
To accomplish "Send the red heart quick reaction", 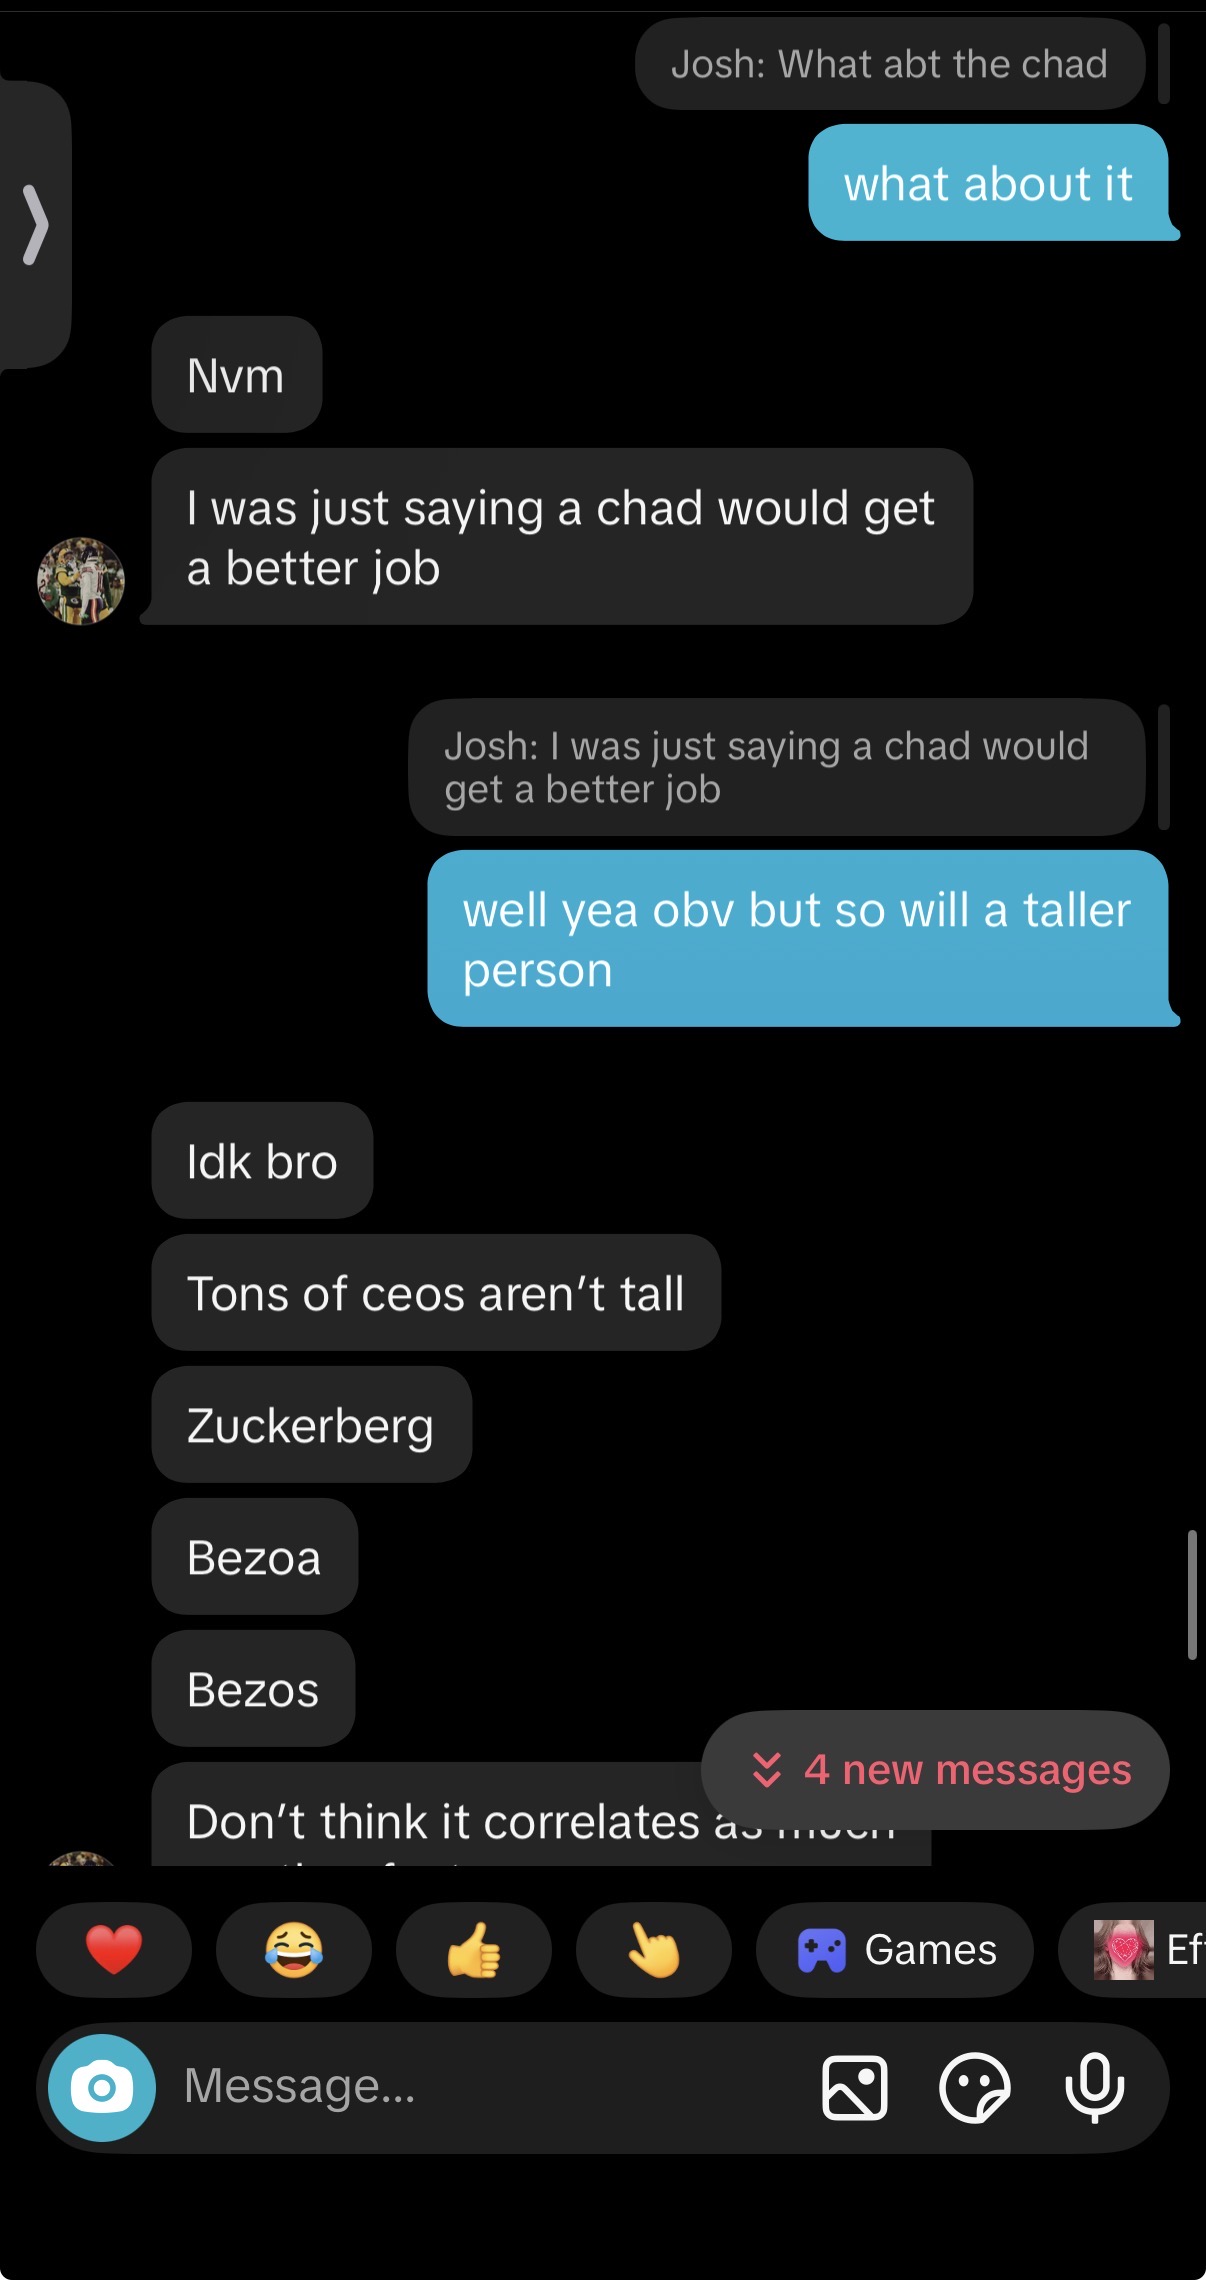I will coord(114,1949).
